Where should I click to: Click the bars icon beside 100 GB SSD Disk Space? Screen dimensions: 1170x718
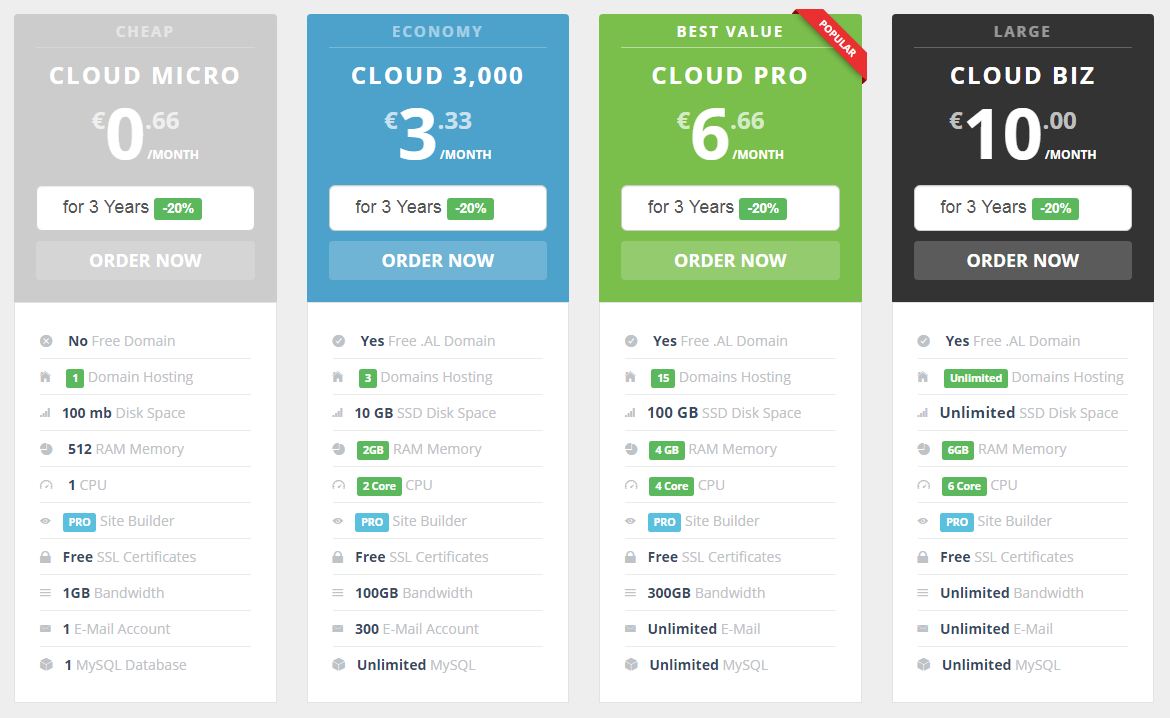(631, 413)
